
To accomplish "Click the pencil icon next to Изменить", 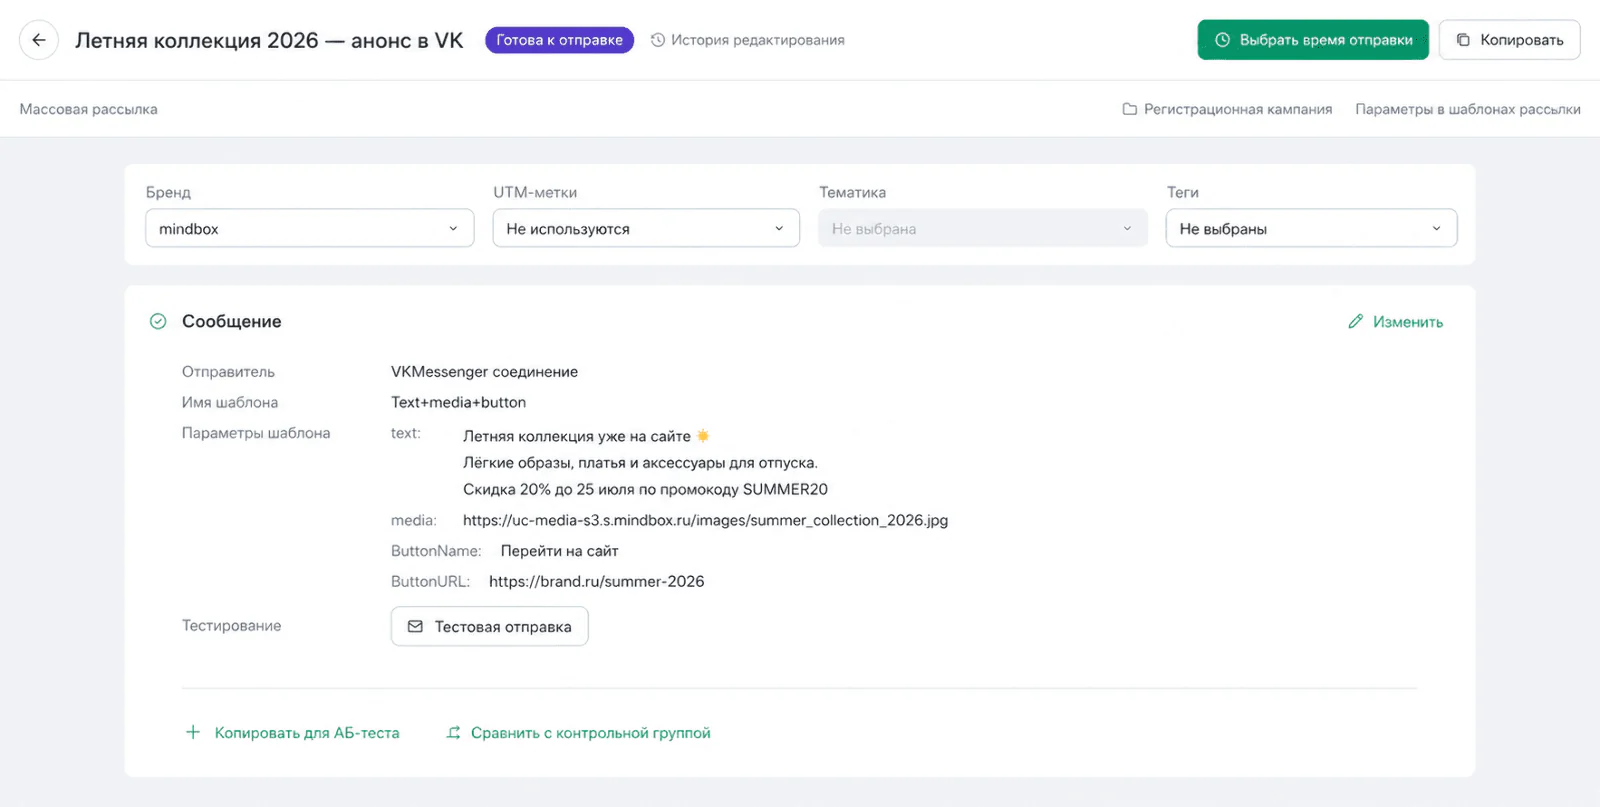I will 1356,321.
